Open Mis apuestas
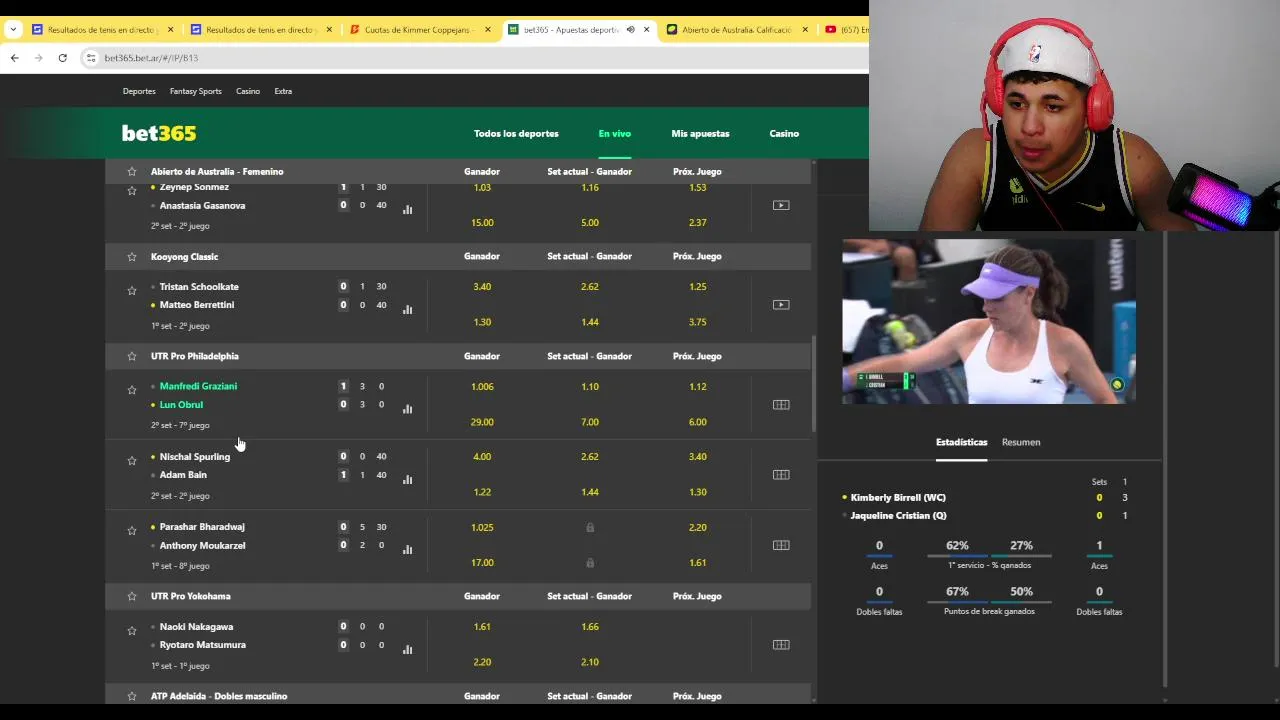Image resolution: width=1280 pixels, height=720 pixels. (x=700, y=134)
